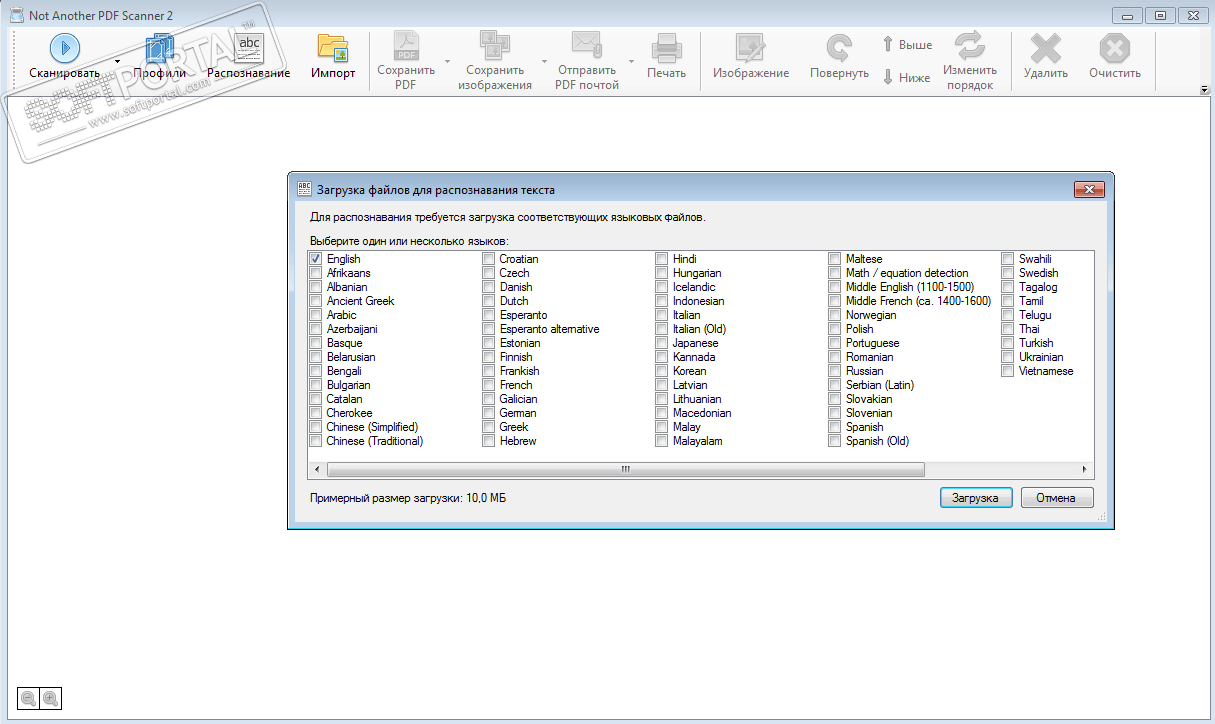Zoom in with the plus magnifier
1215x724 pixels.
click(x=49, y=698)
